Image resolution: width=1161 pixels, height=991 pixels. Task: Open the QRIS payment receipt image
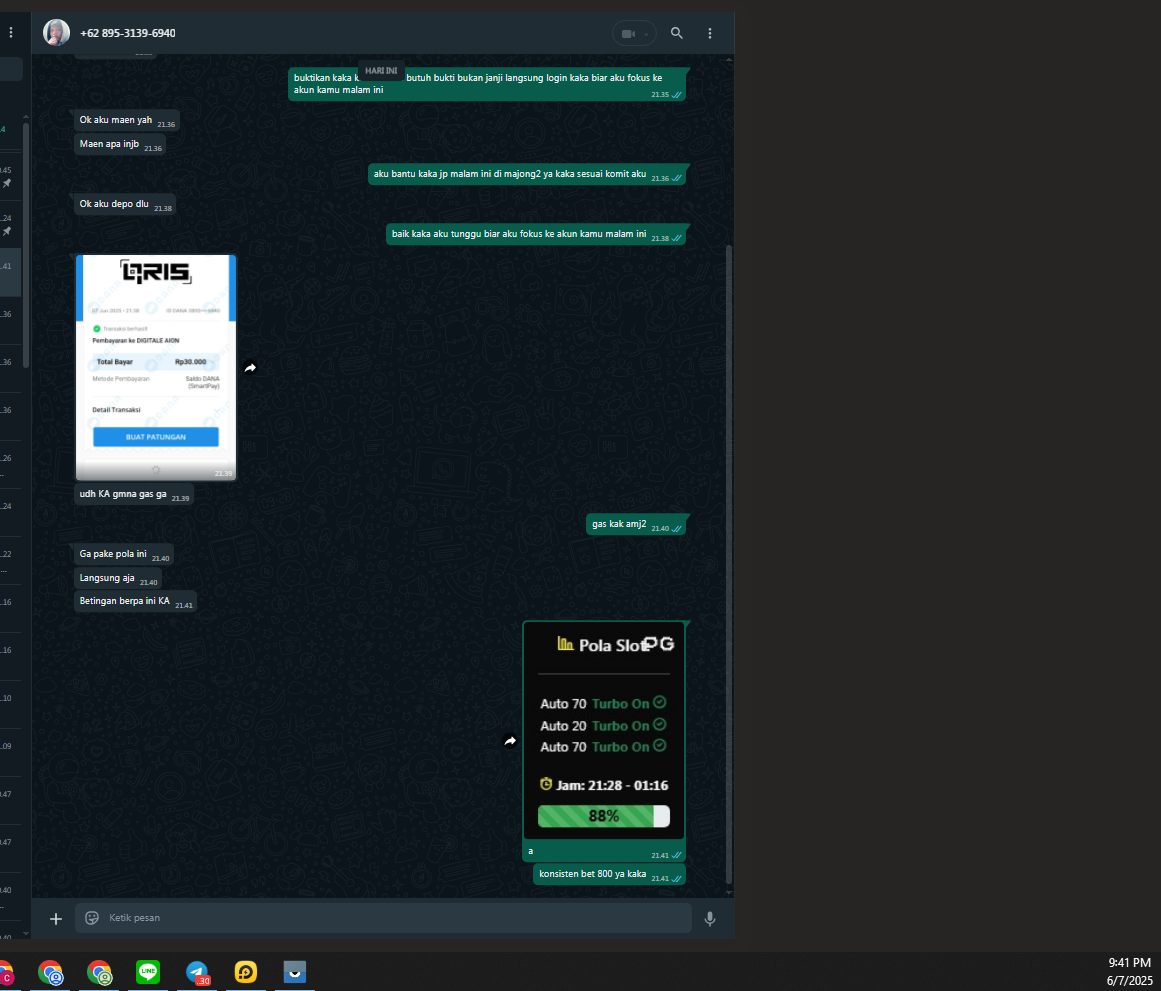[x=155, y=367]
